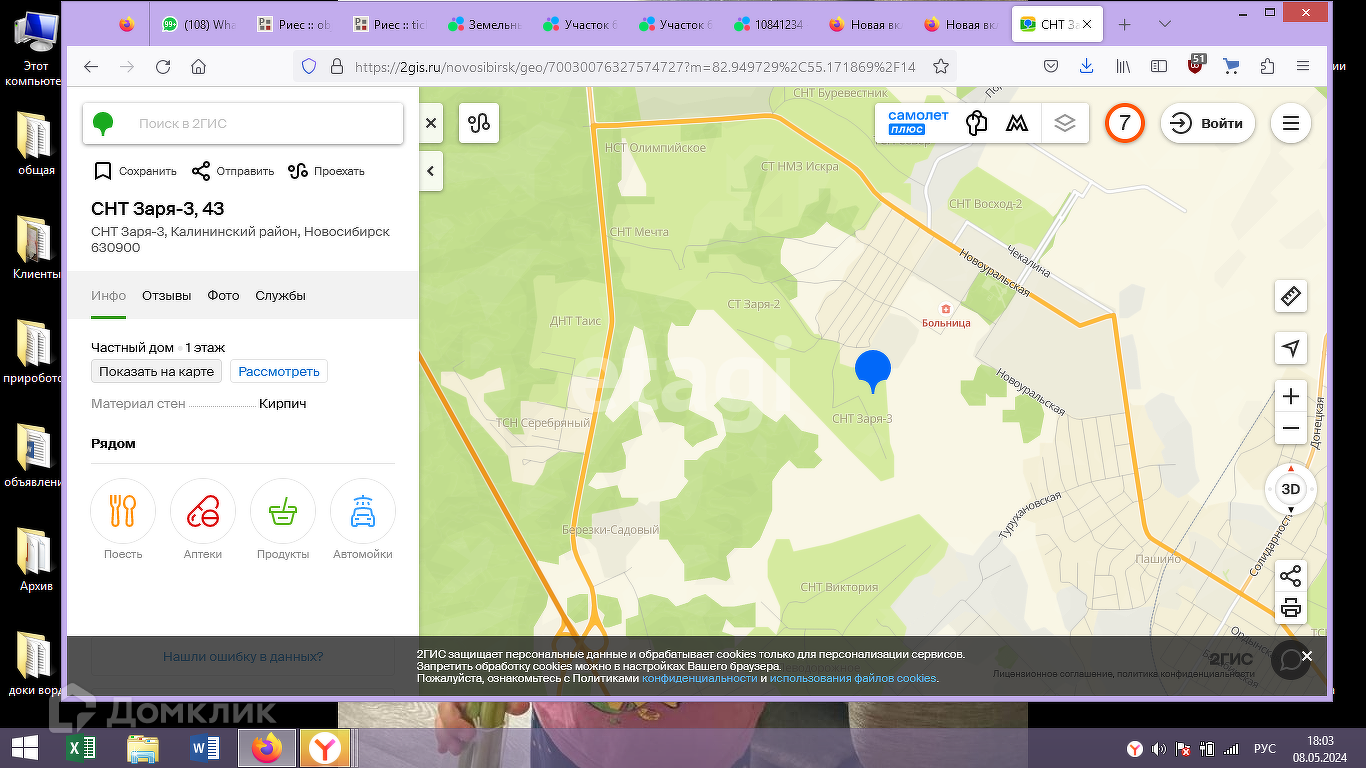The width and height of the screenshot is (1366, 768).
Task: Activate the ruler distance tool
Action: click(x=1291, y=296)
